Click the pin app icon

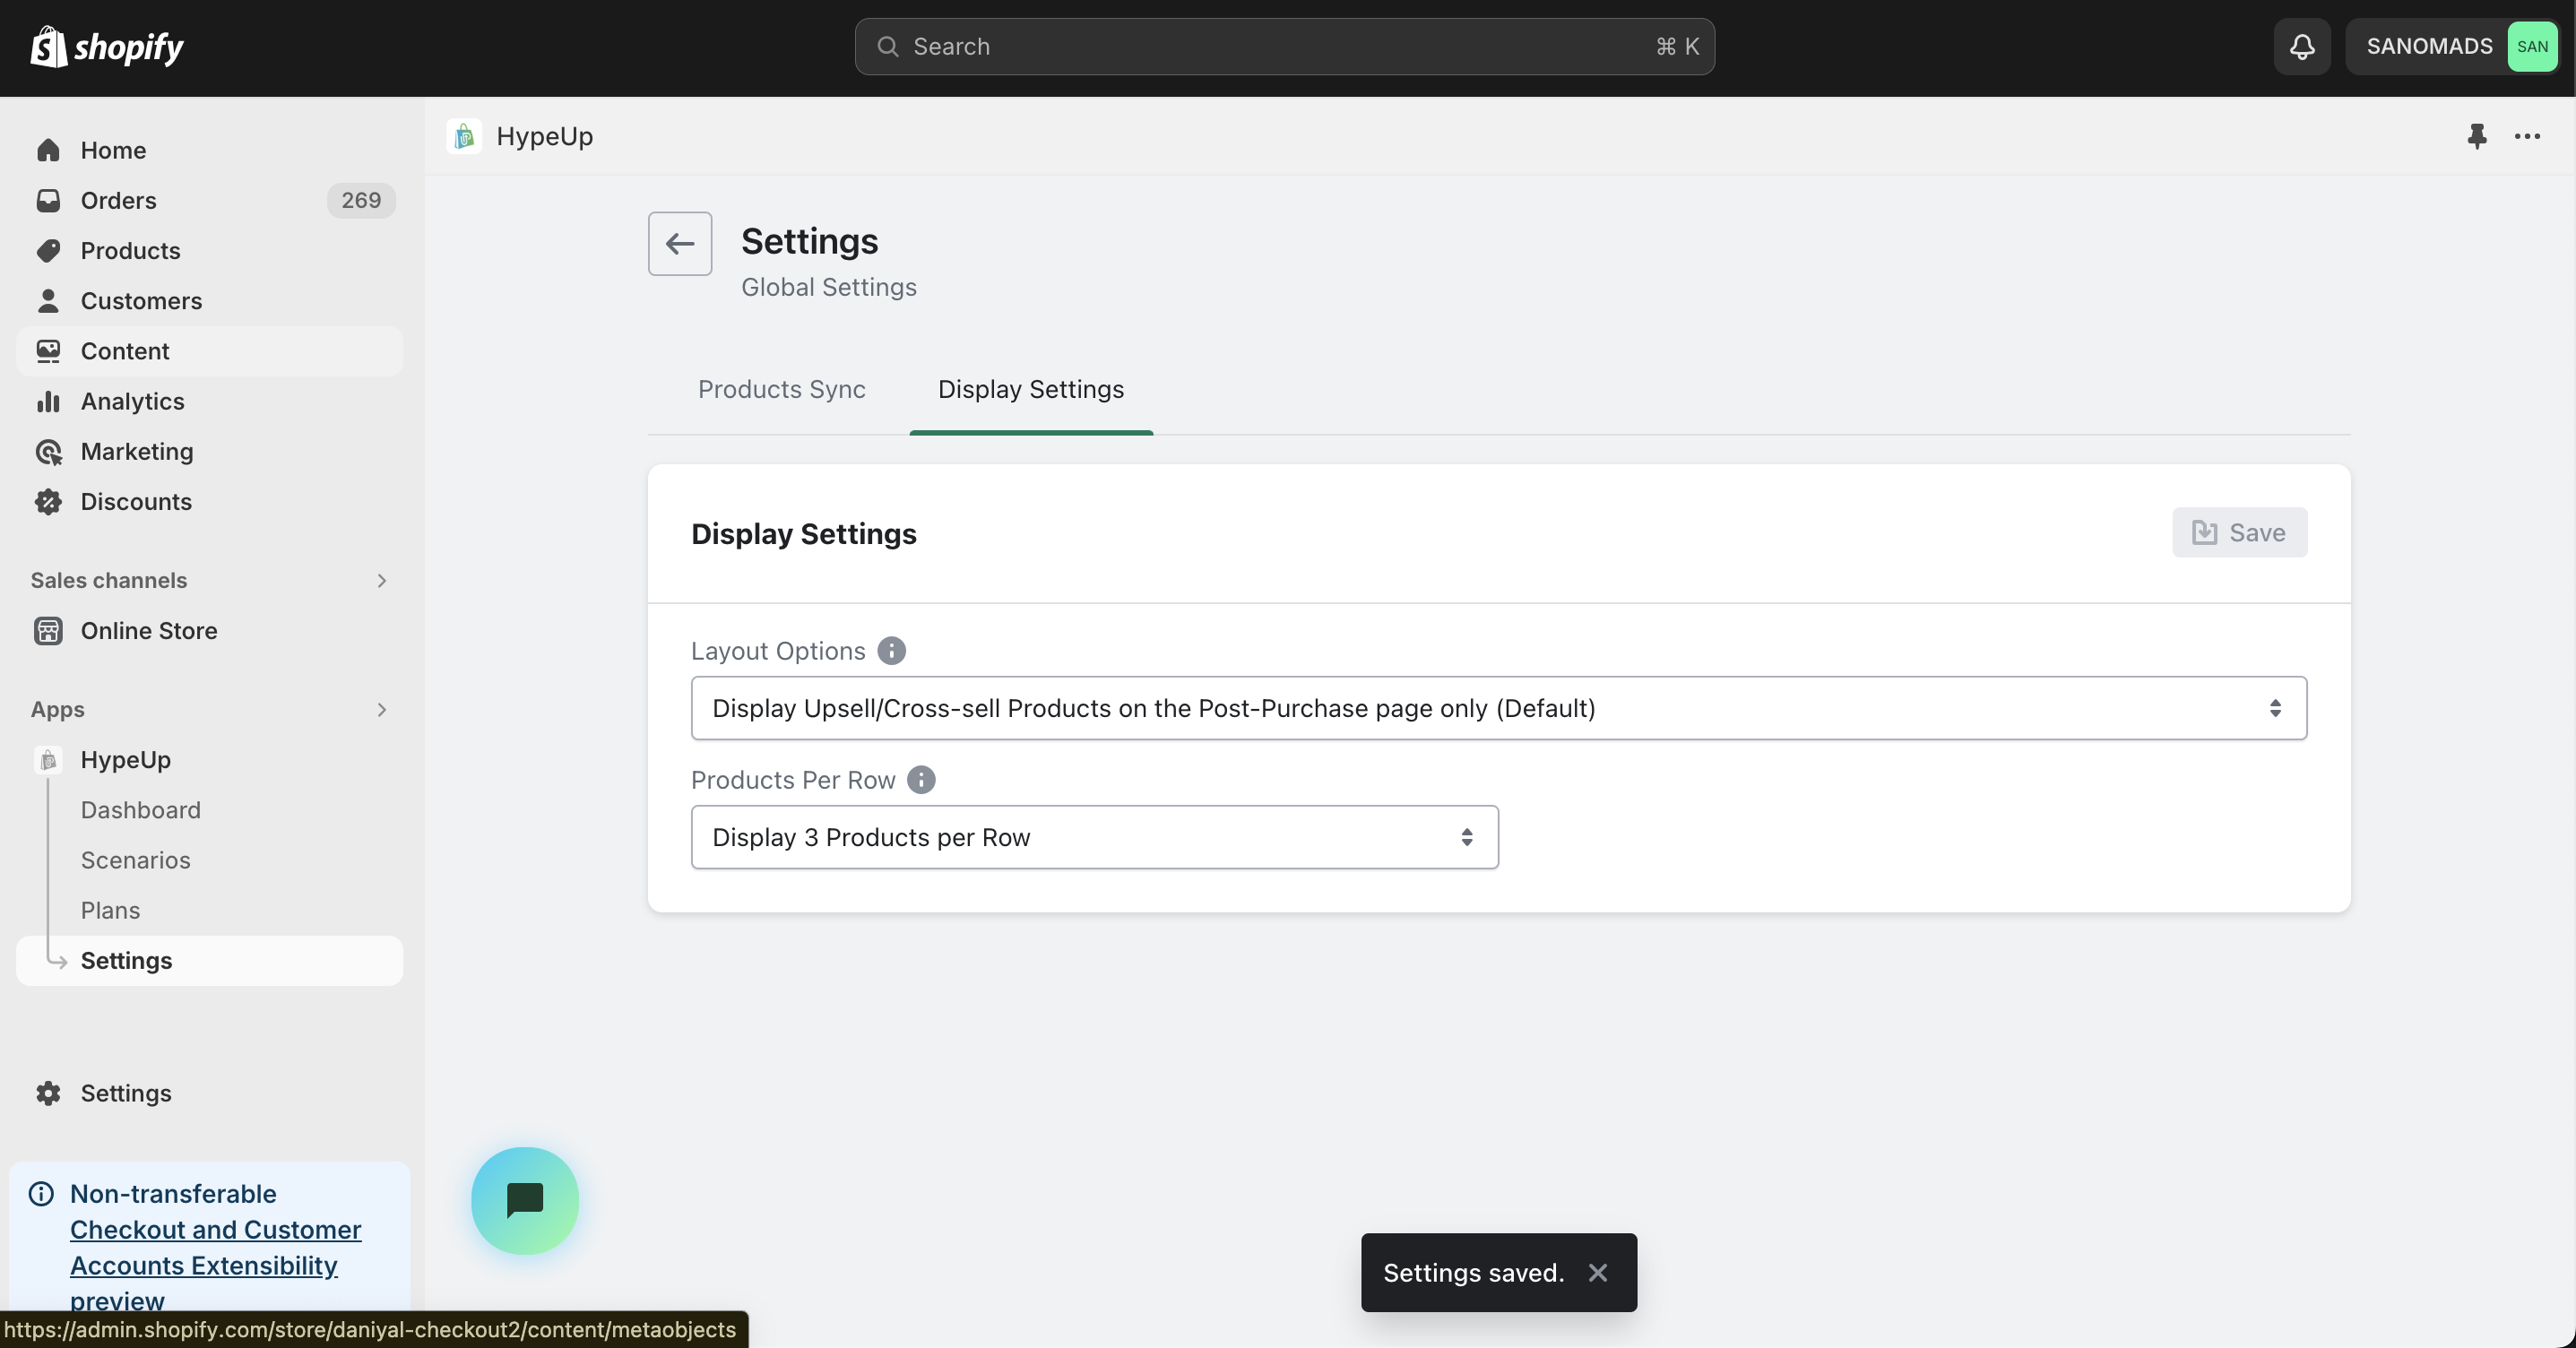coord(2476,136)
